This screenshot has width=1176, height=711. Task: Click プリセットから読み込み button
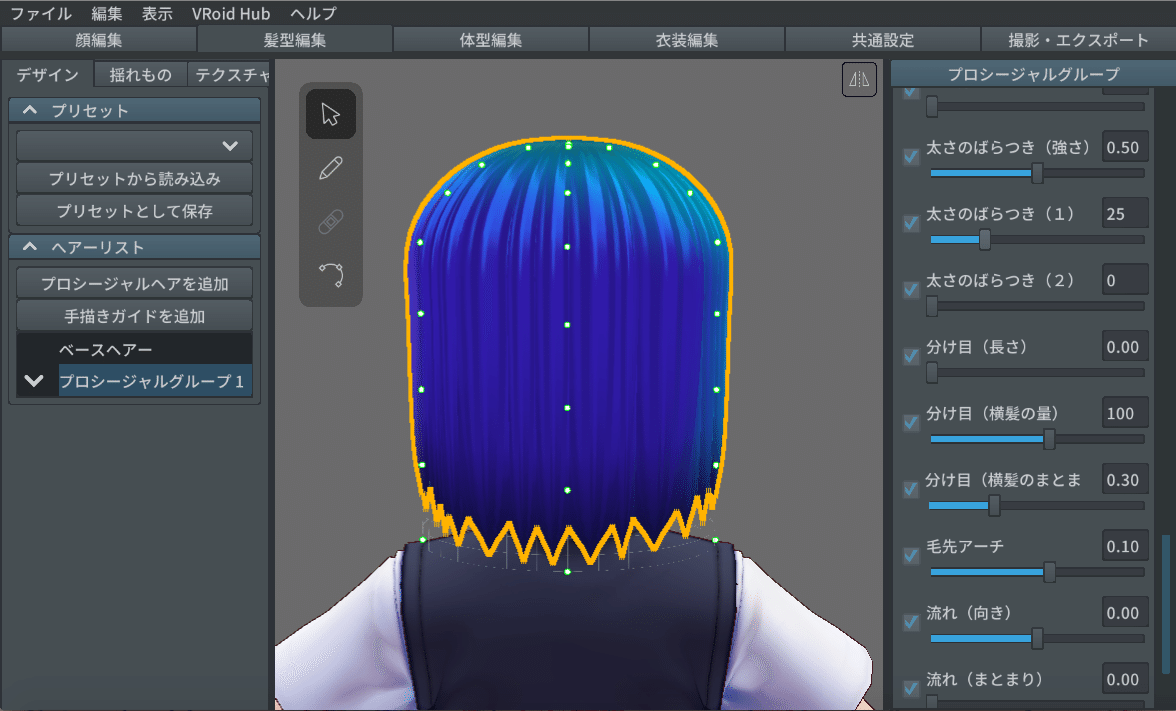(134, 178)
